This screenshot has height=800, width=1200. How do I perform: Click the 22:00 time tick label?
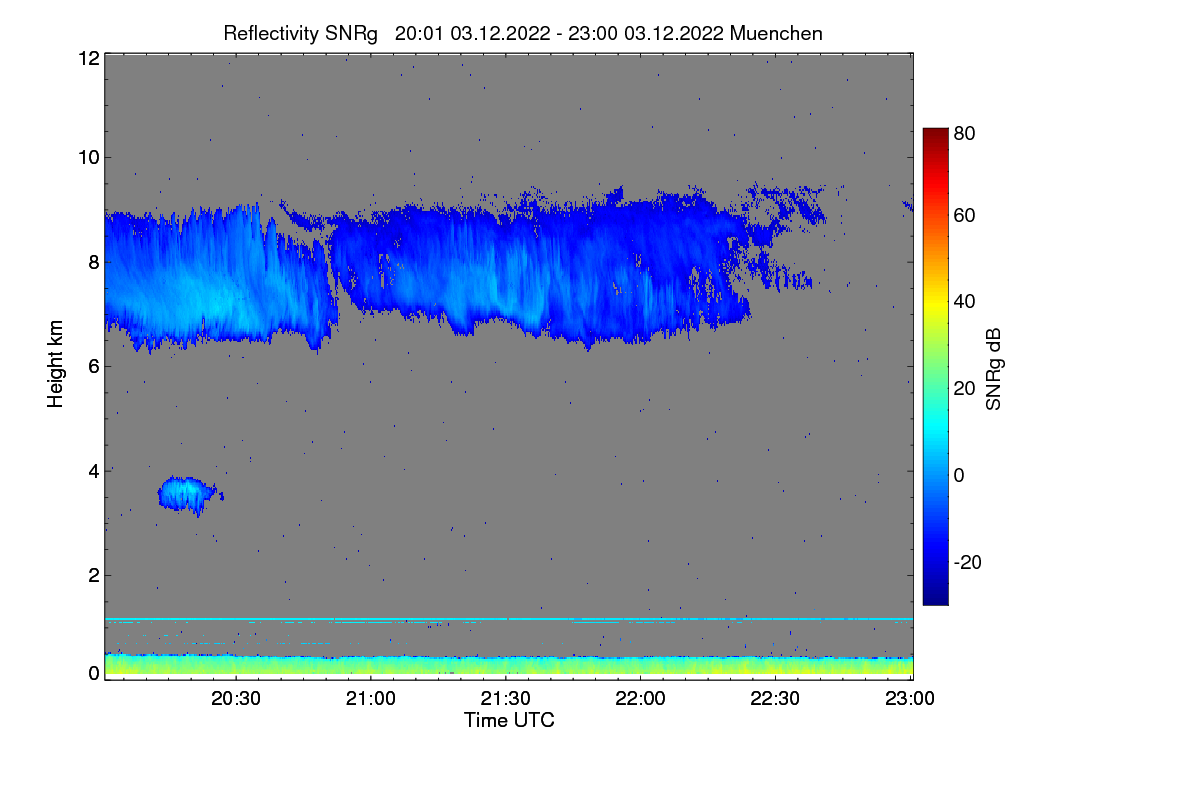[641, 699]
